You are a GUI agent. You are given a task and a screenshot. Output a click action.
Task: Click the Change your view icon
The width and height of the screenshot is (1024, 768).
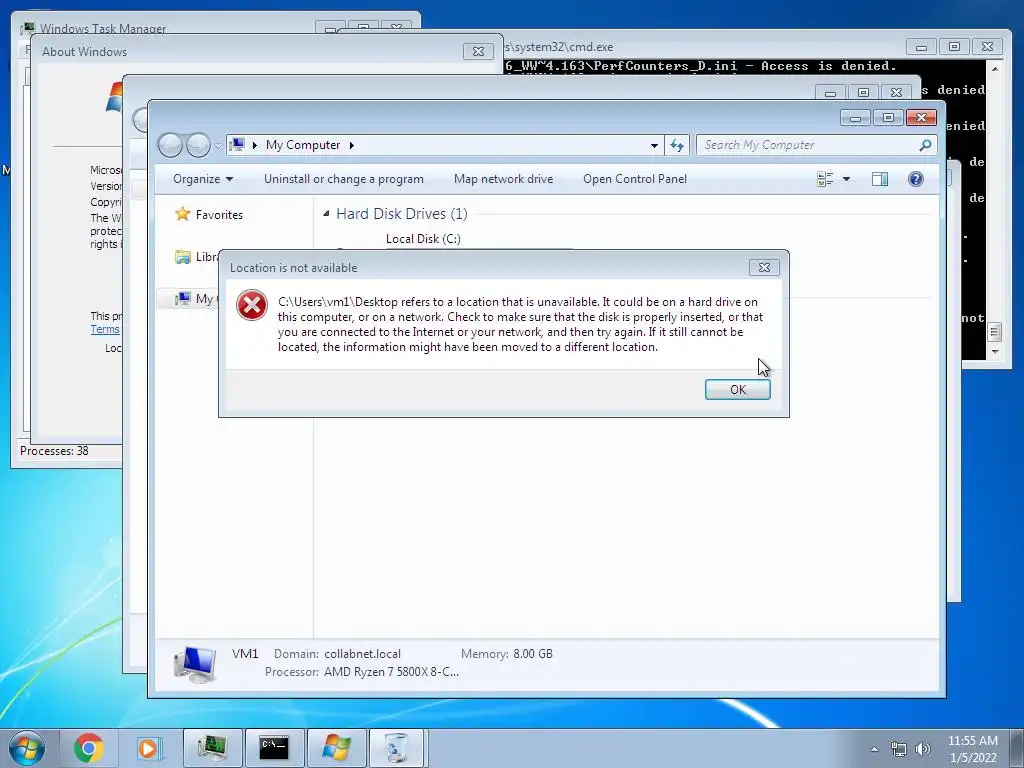(x=825, y=179)
